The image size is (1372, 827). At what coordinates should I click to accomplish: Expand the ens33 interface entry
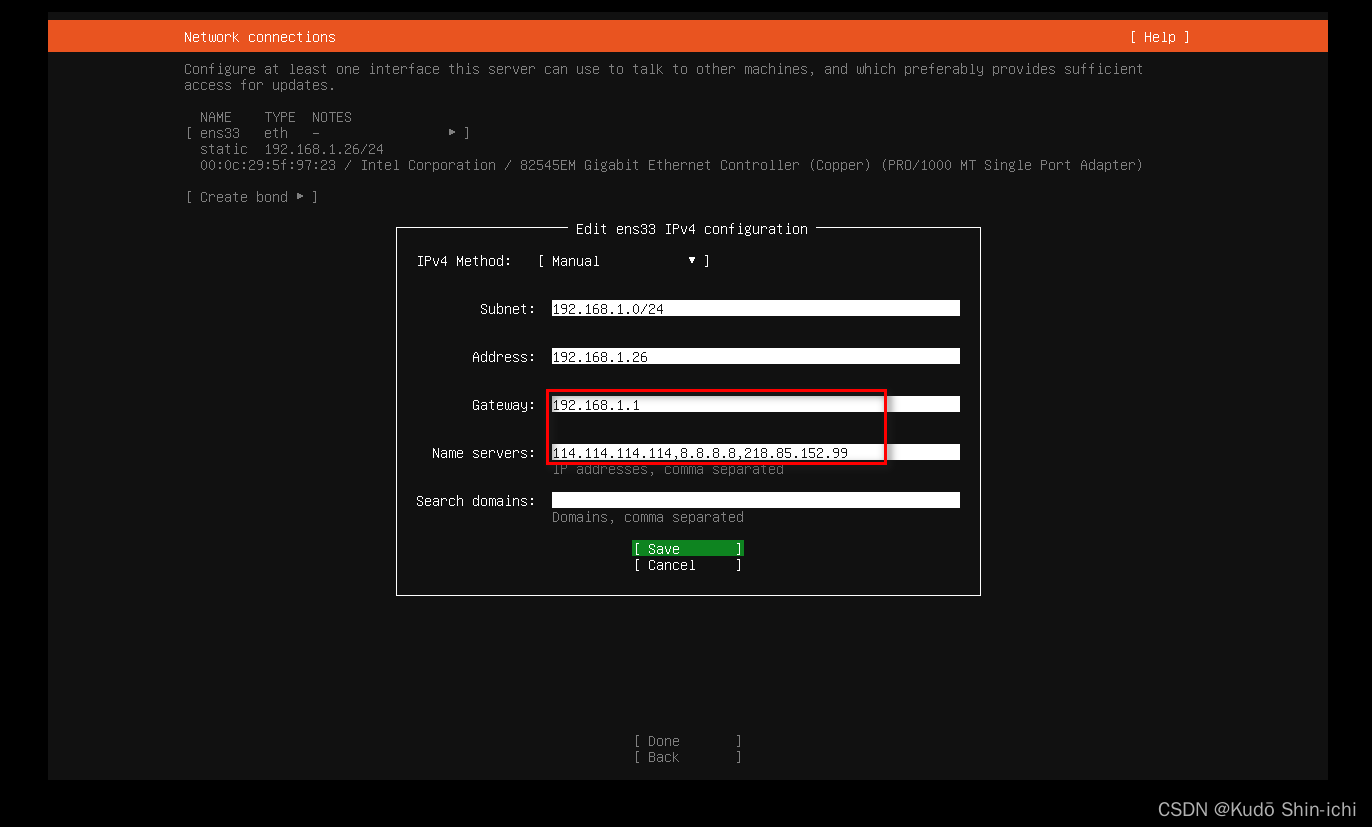[x=327, y=133]
